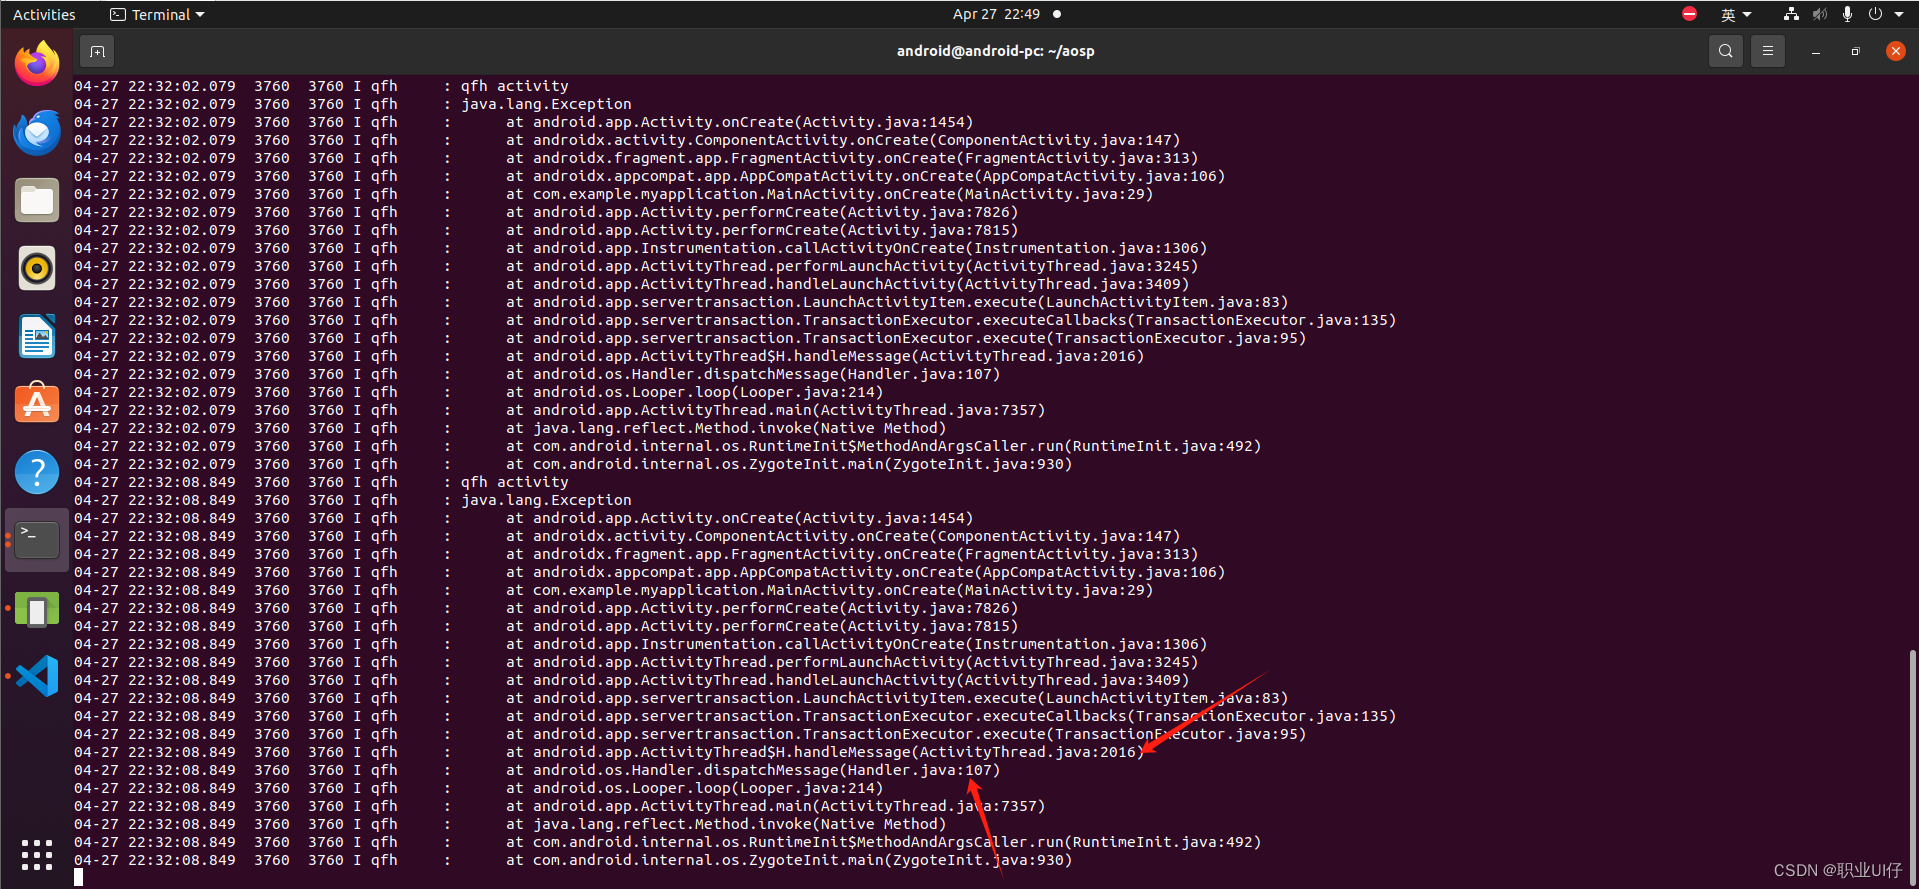Open the network status tray icon

tap(1791, 14)
